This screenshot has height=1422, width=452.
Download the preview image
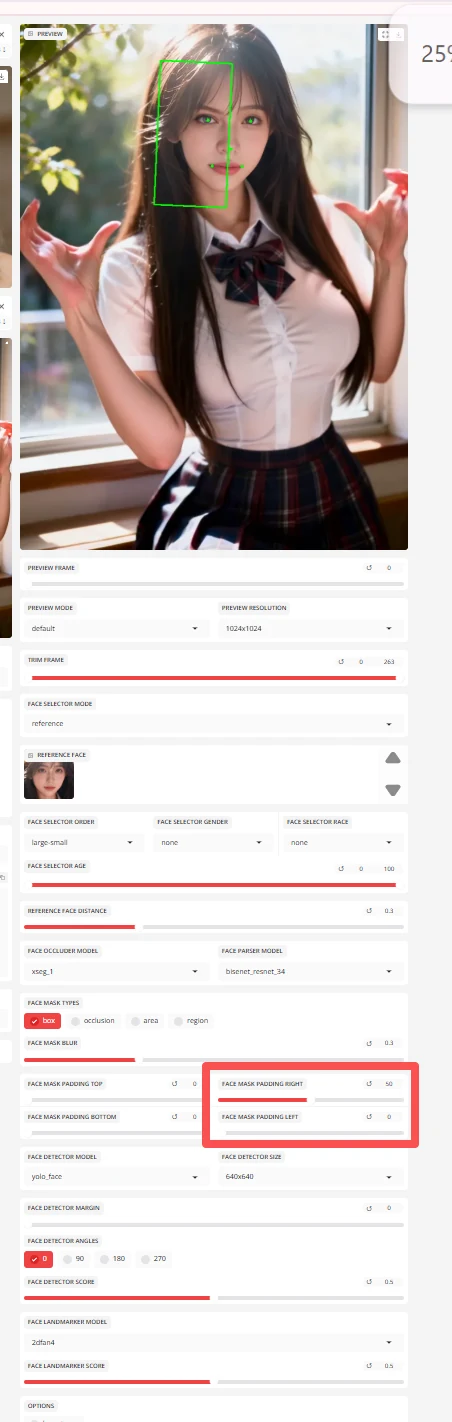click(x=399, y=33)
